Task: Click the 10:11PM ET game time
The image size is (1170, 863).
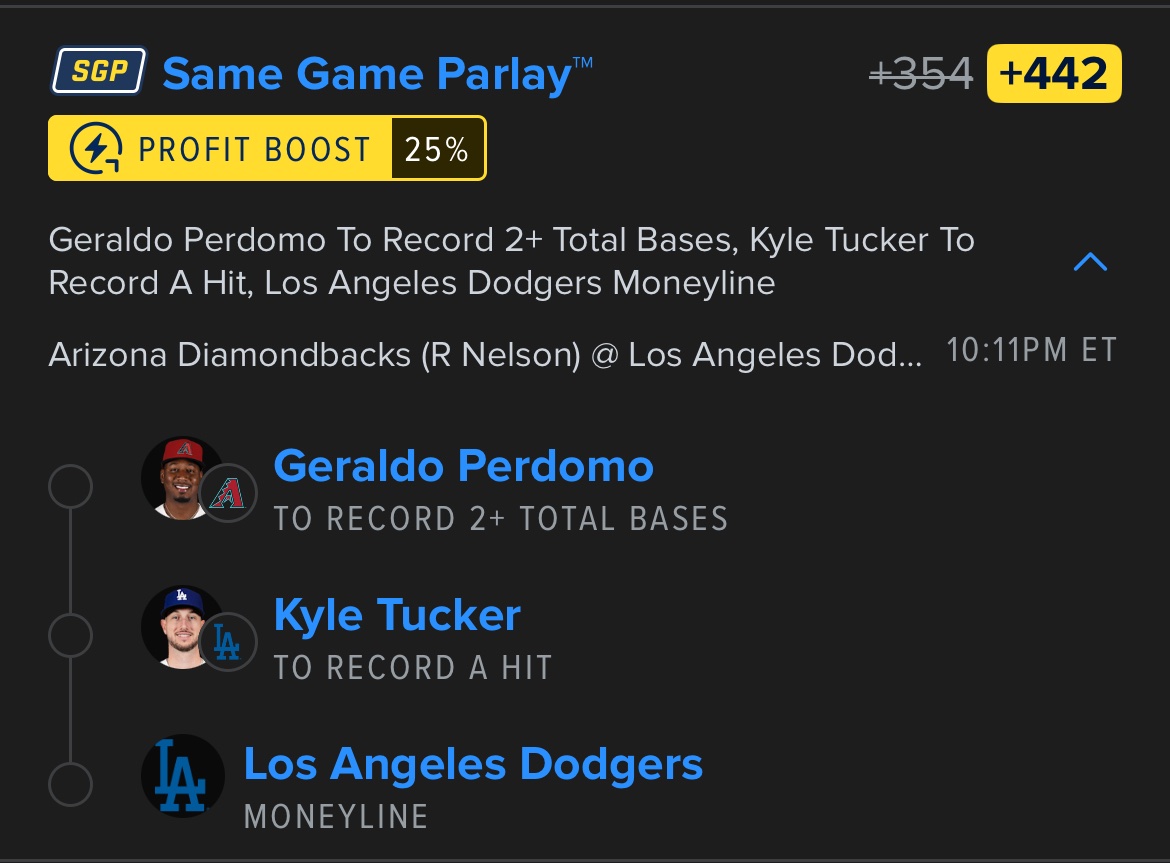Action: [x=1031, y=352]
